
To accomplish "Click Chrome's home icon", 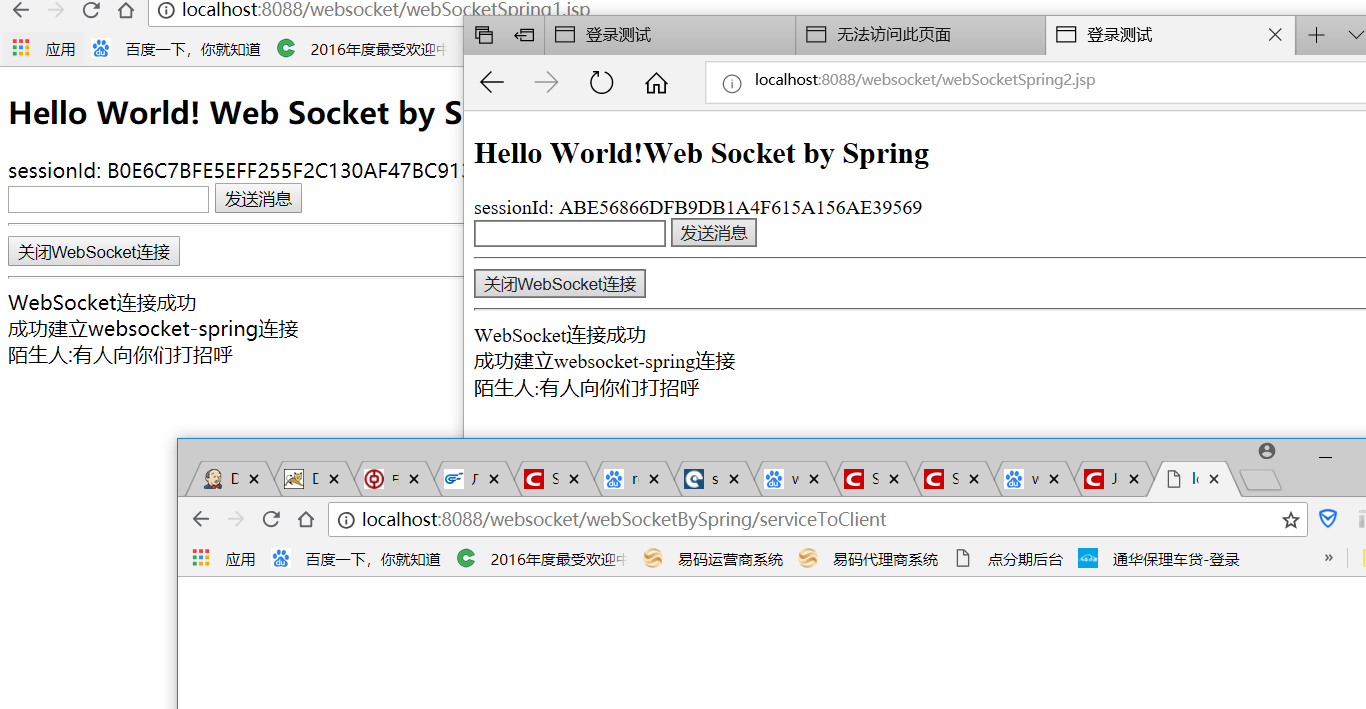I will (x=306, y=519).
